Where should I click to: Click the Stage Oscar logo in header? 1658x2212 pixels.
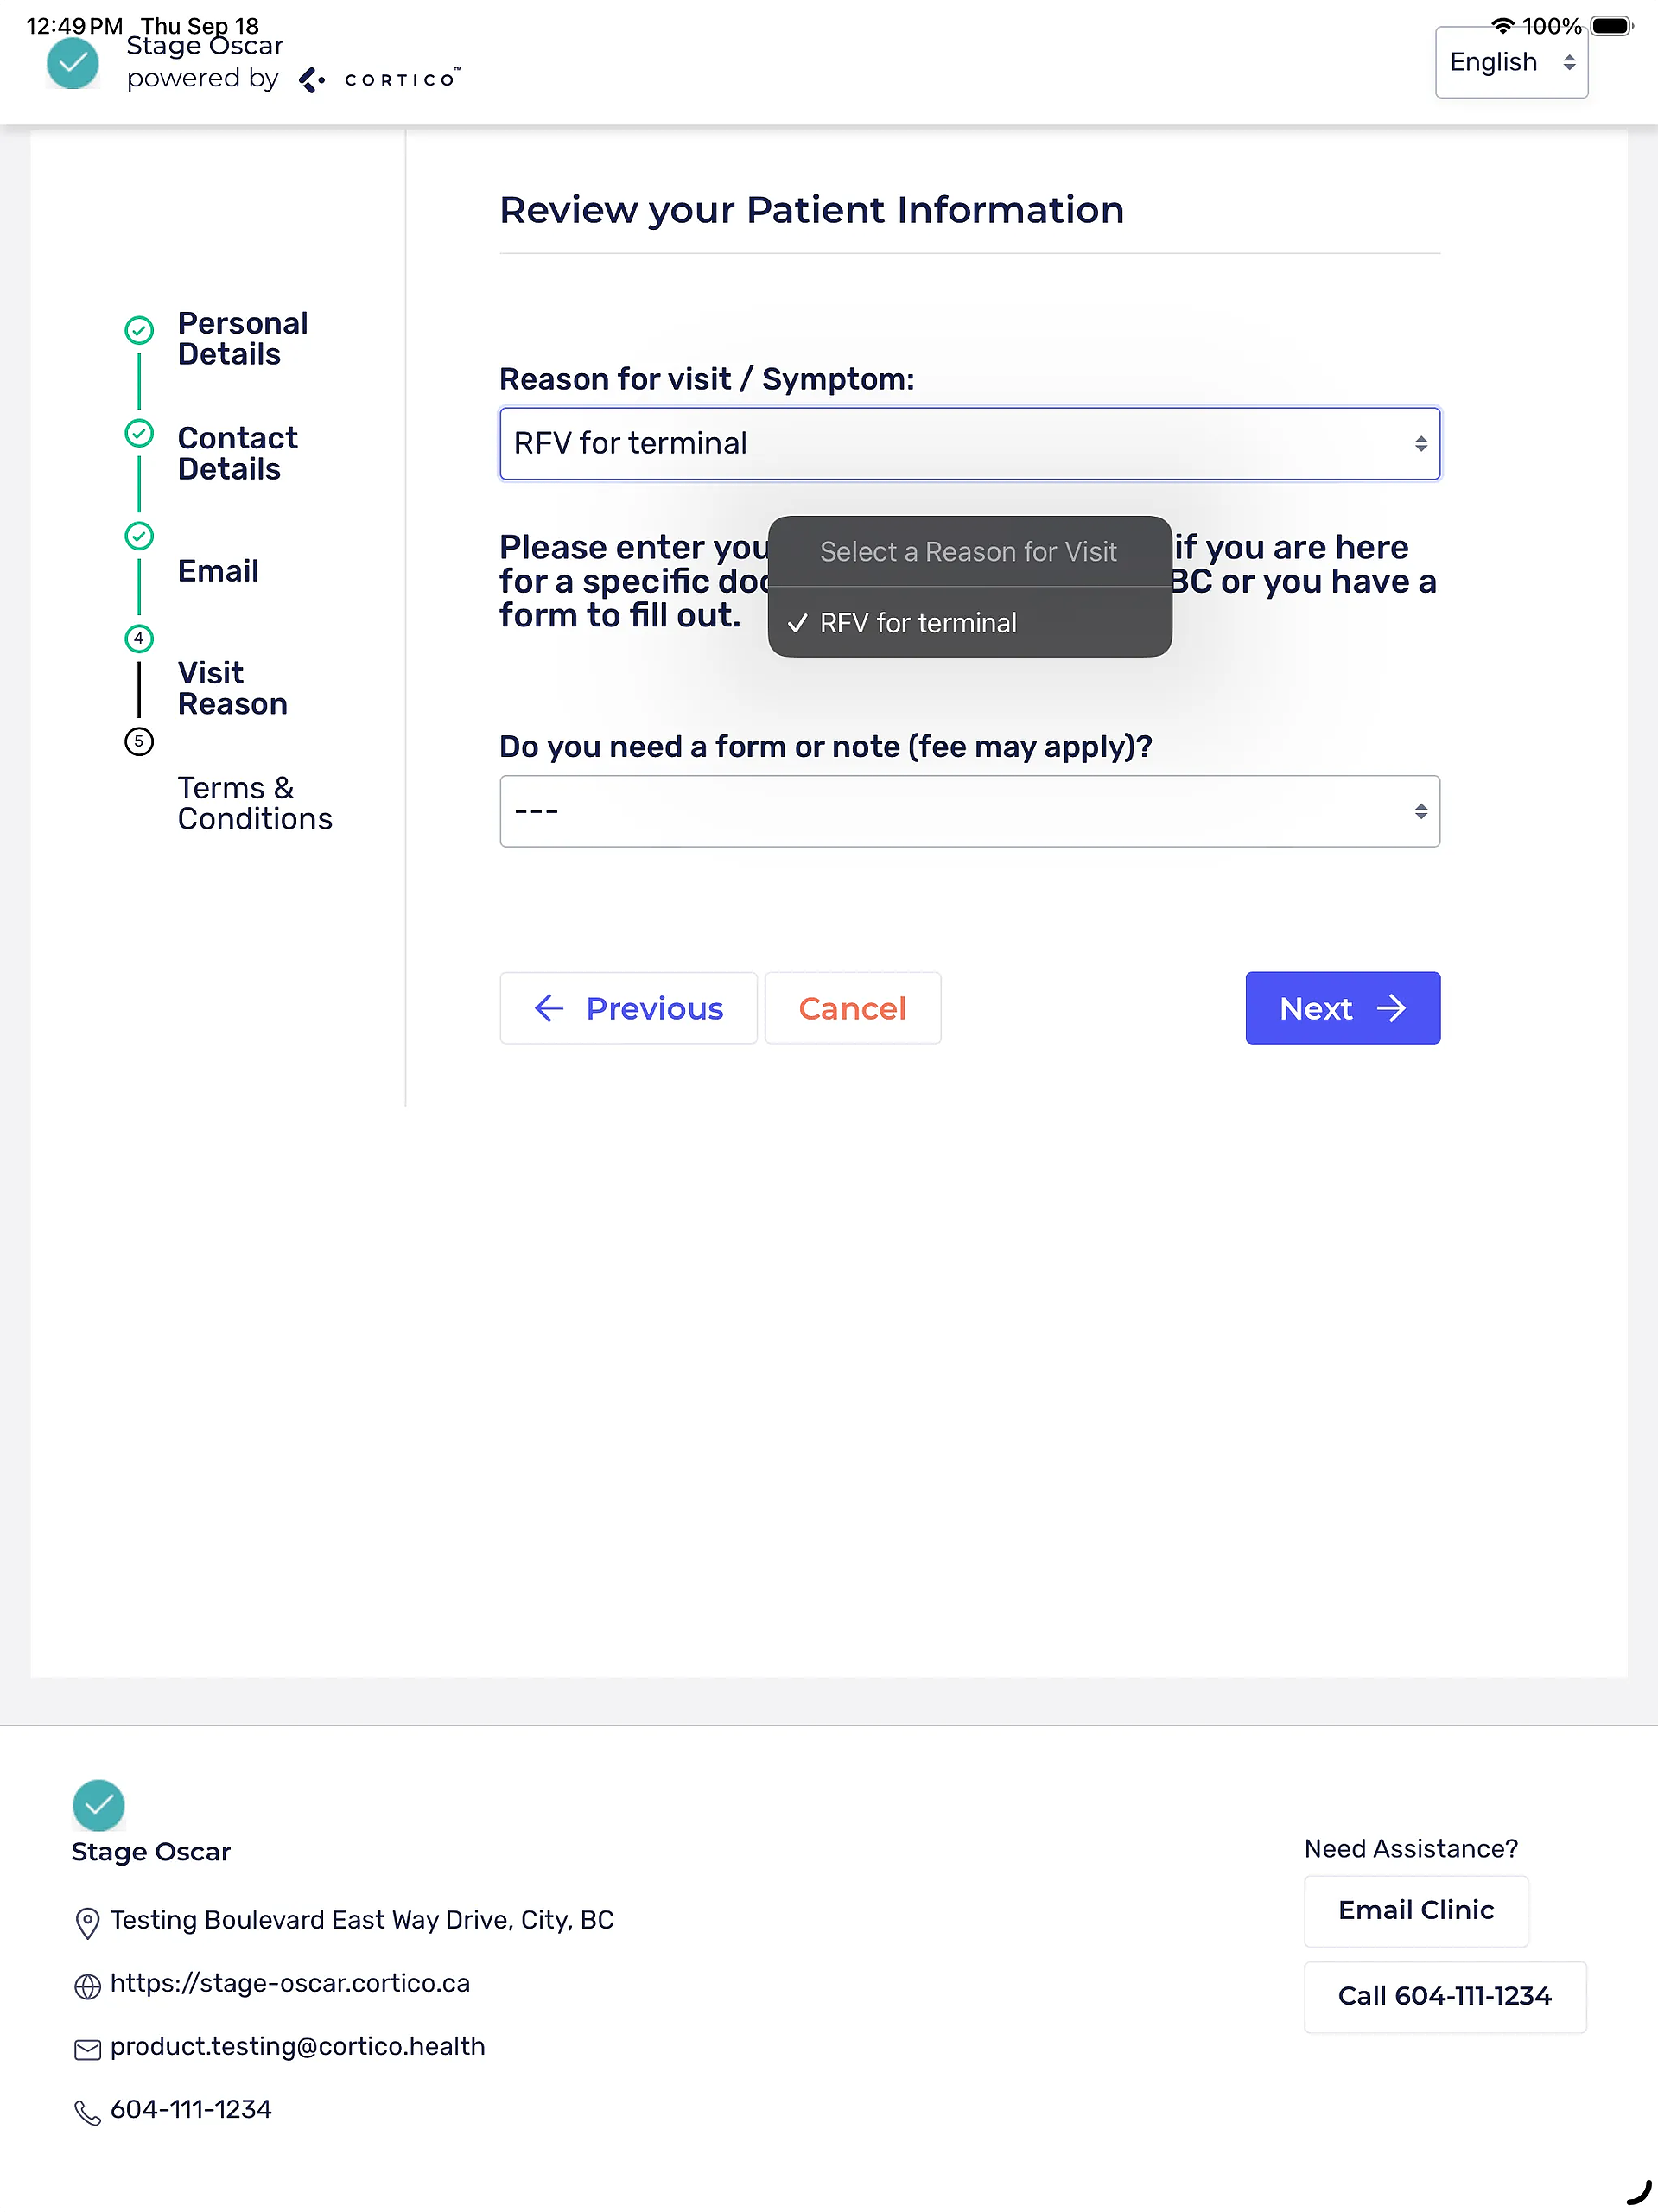tap(73, 65)
